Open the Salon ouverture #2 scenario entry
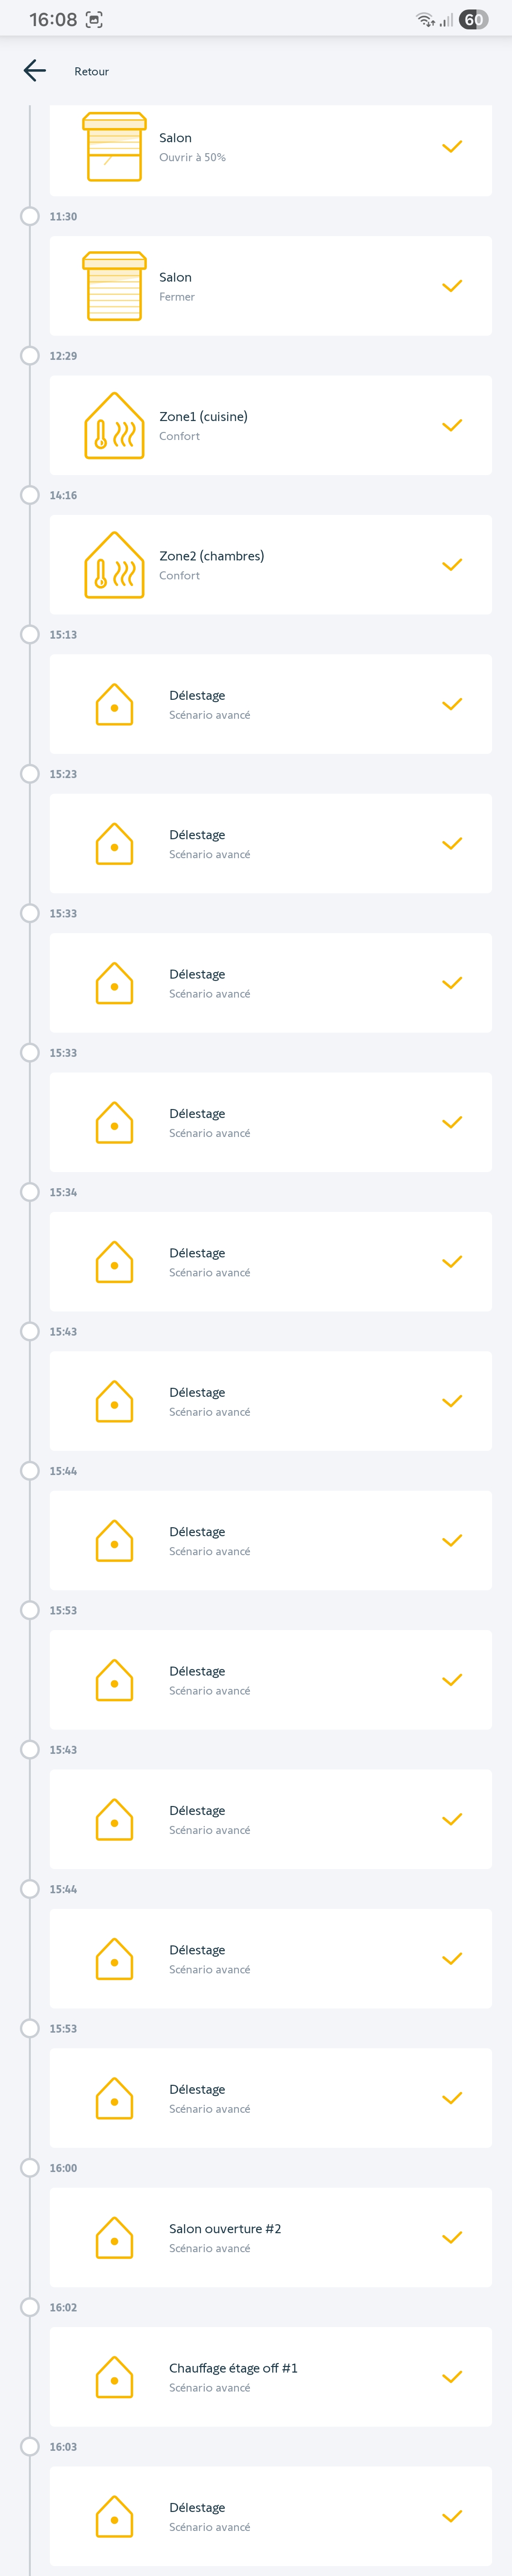 click(270, 2238)
